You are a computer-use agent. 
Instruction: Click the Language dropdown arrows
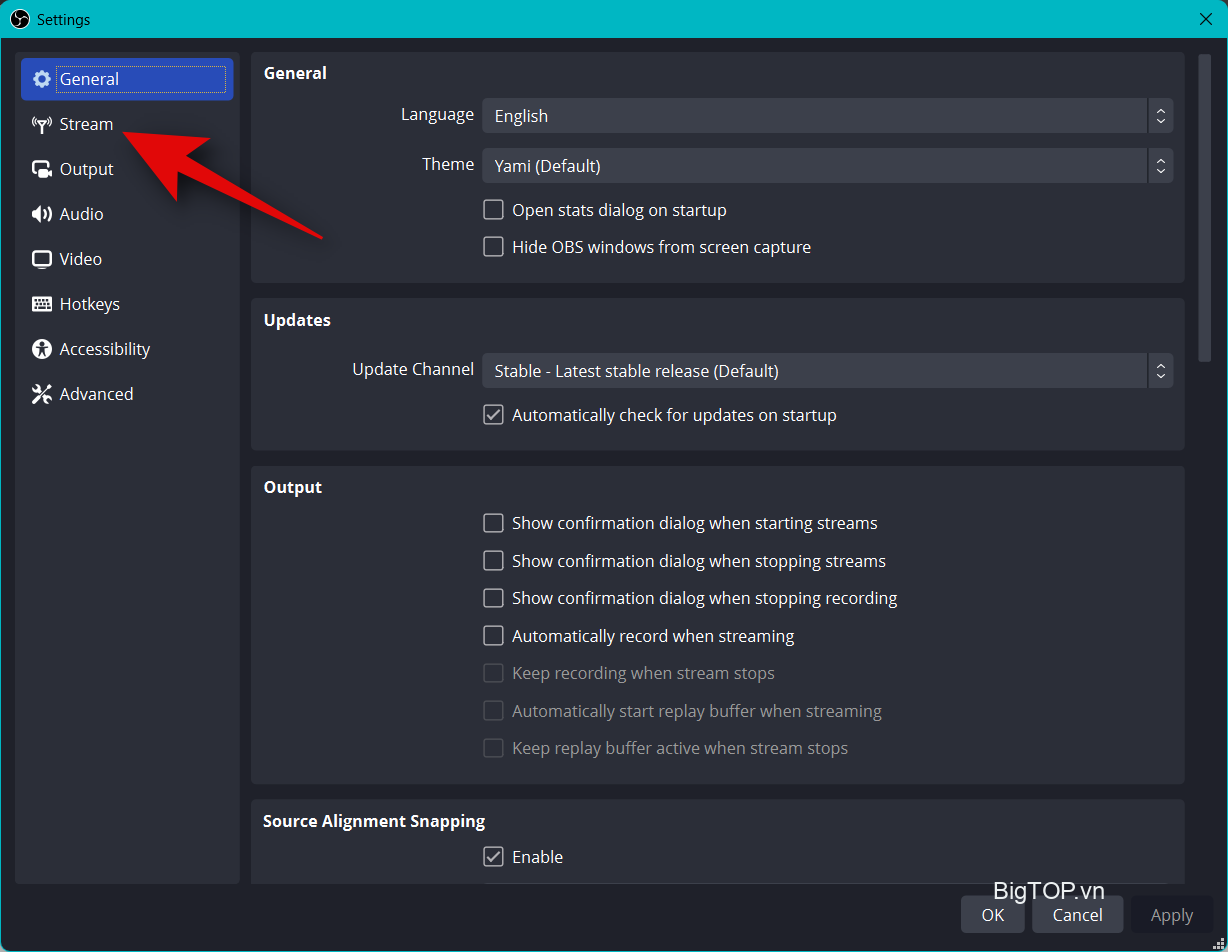click(x=1160, y=116)
